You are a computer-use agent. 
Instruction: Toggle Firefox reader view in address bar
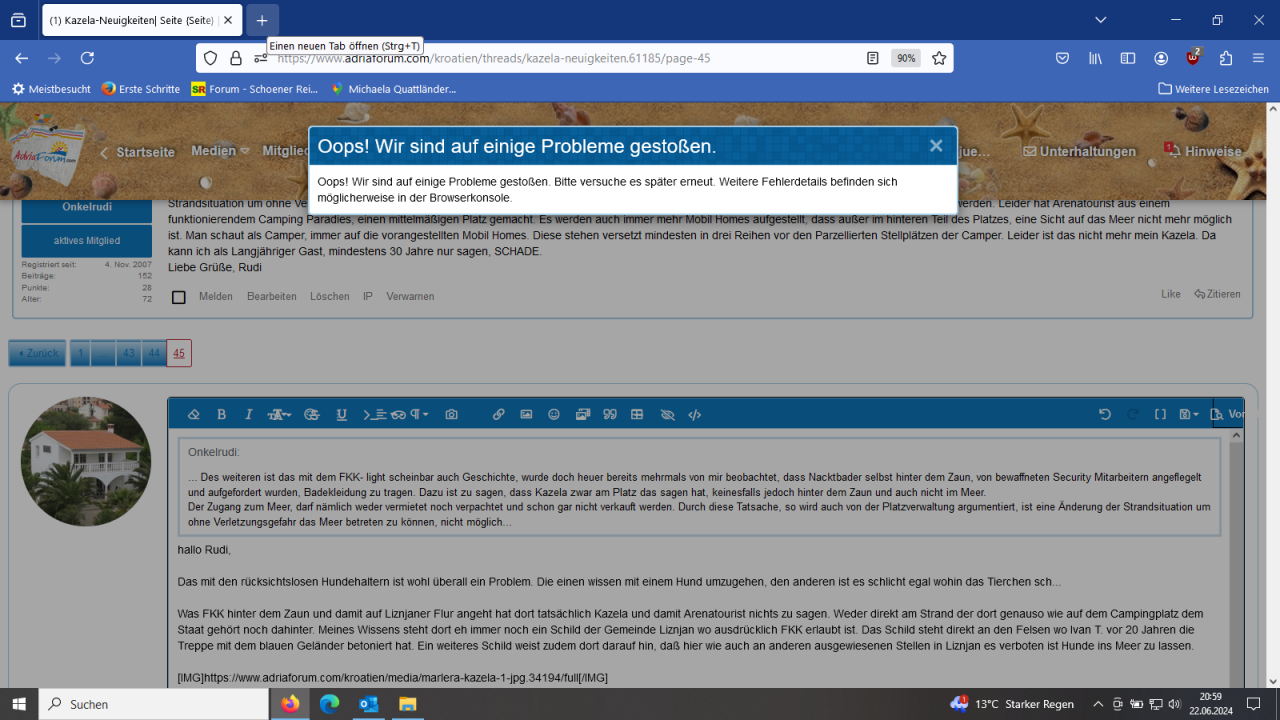(x=873, y=58)
